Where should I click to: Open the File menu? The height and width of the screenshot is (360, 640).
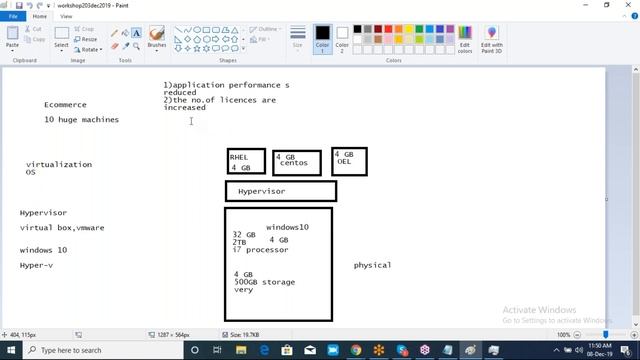(13, 16)
